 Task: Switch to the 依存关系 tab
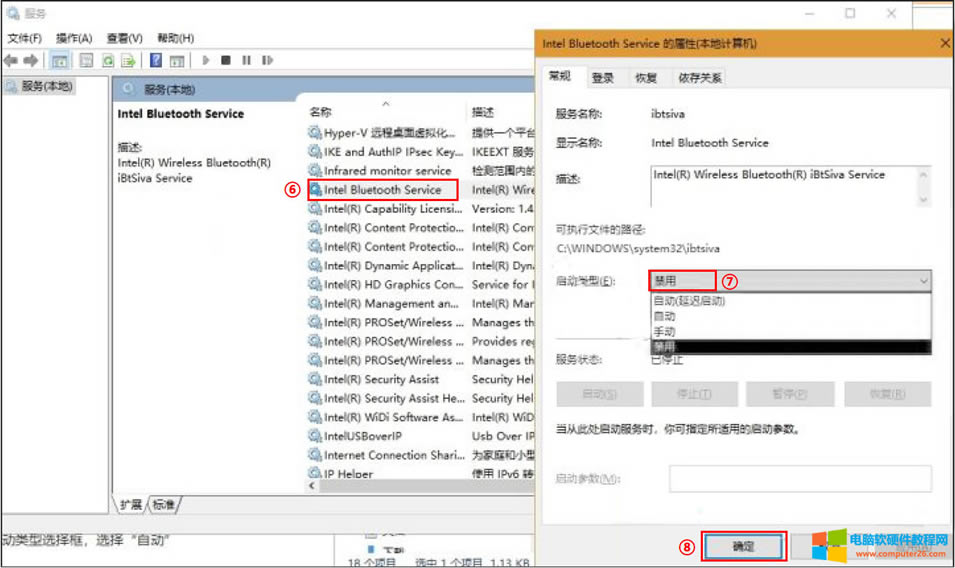tap(699, 78)
